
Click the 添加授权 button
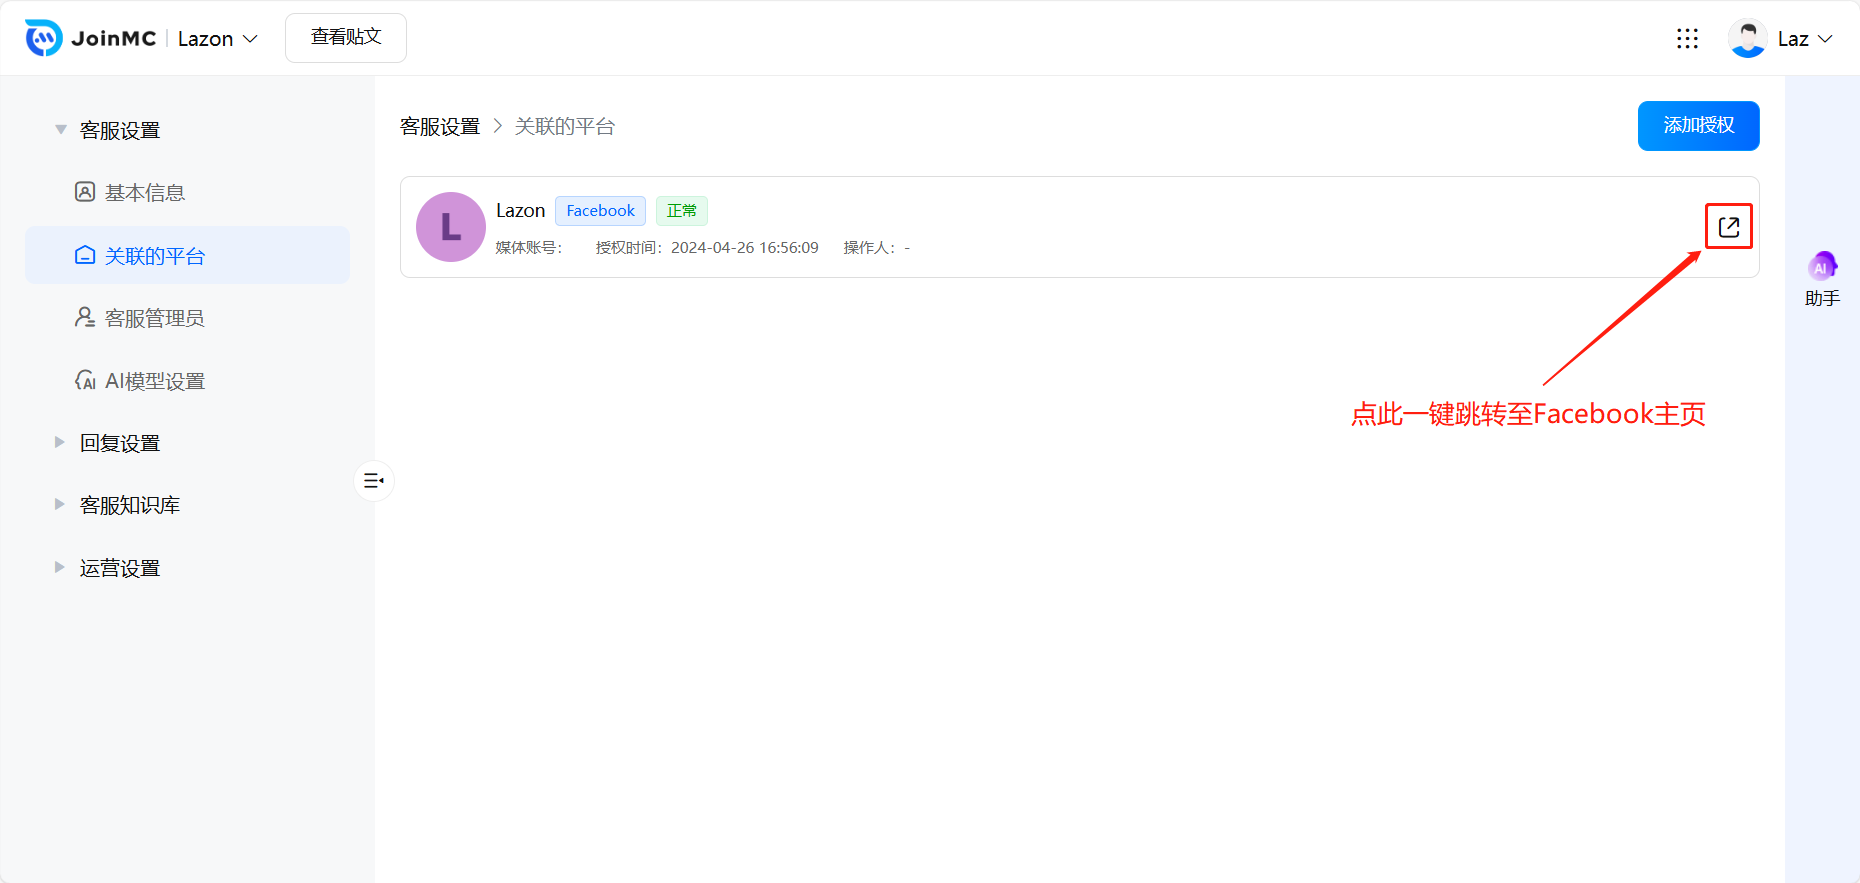click(1698, 126)
